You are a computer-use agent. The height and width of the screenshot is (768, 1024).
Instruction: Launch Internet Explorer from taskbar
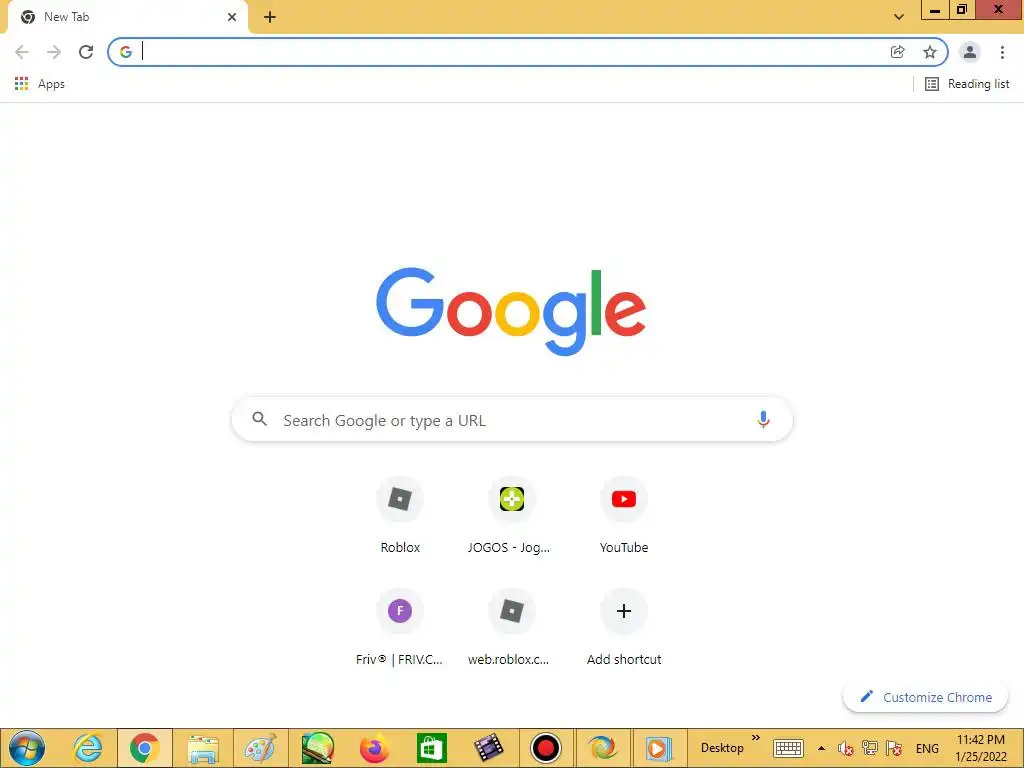click(x=88, y=748)
